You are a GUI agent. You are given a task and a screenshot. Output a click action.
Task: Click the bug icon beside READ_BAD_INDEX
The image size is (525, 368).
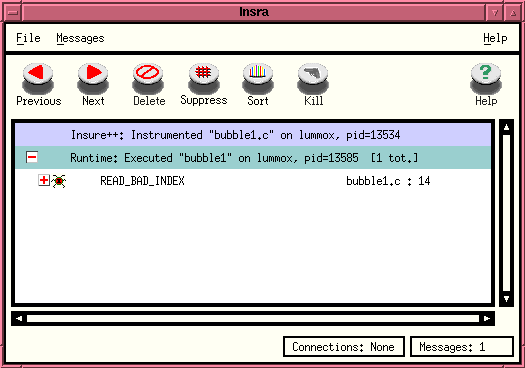(x=59, y=181)
